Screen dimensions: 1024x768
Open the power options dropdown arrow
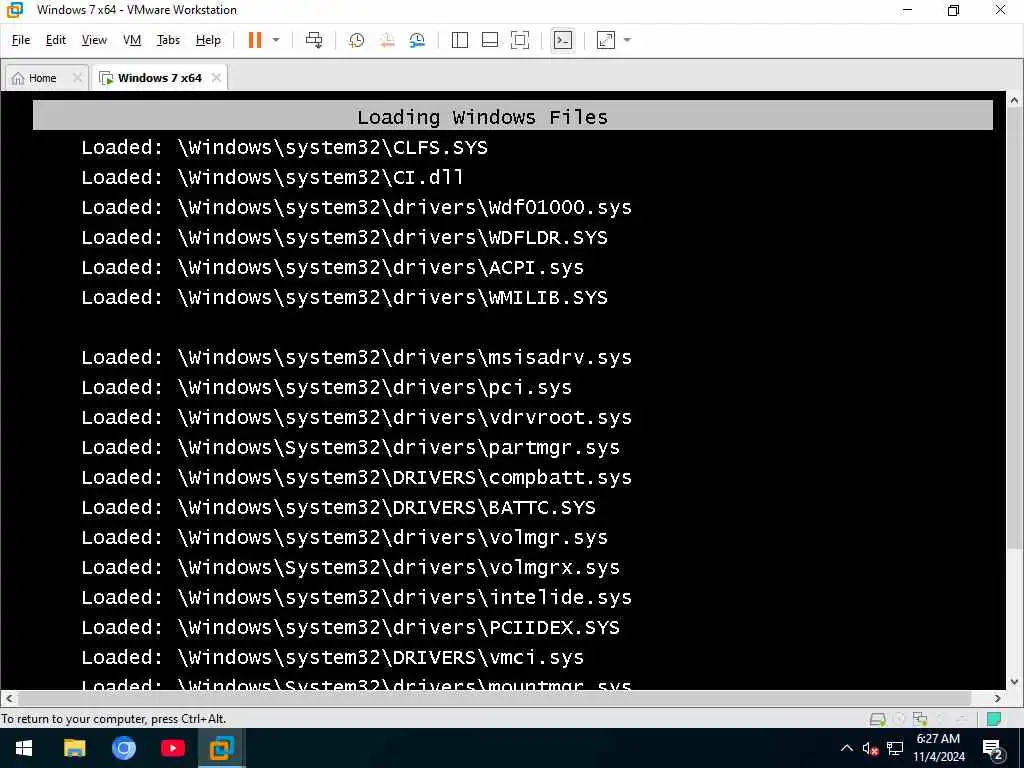(276, 40)
